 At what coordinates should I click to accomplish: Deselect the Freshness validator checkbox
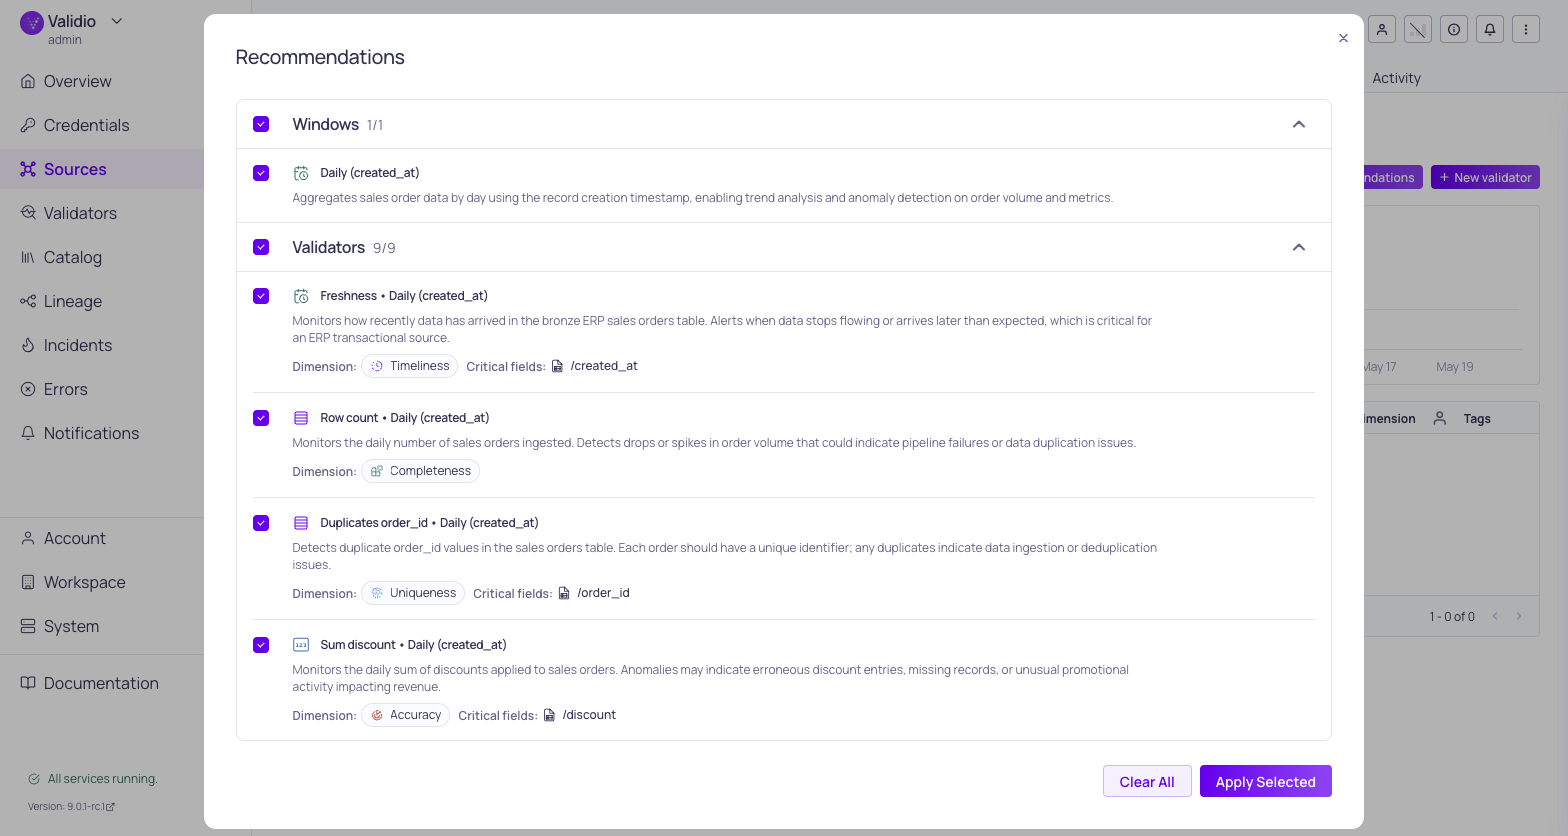tap(261, 296)
